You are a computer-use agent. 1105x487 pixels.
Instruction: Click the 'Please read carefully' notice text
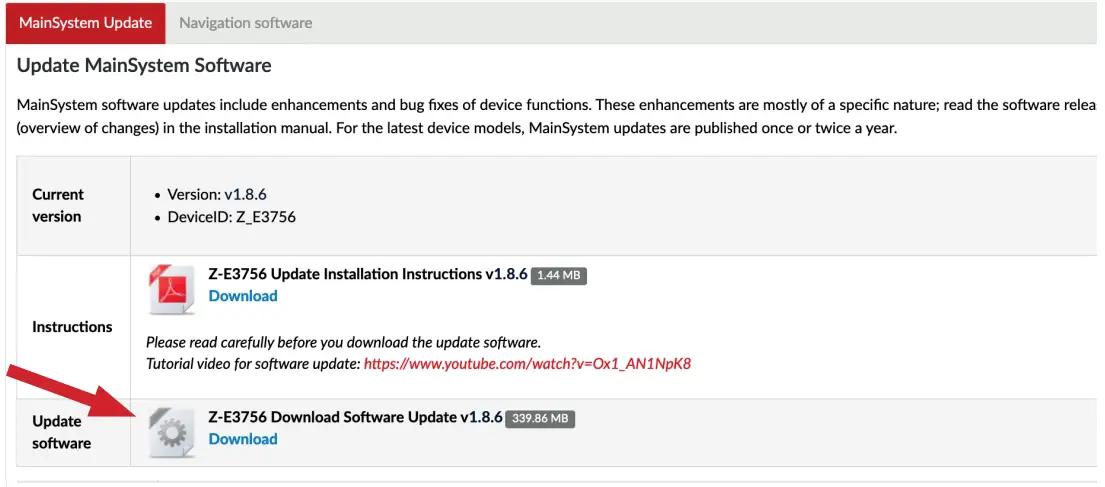(x=343, y=342)
